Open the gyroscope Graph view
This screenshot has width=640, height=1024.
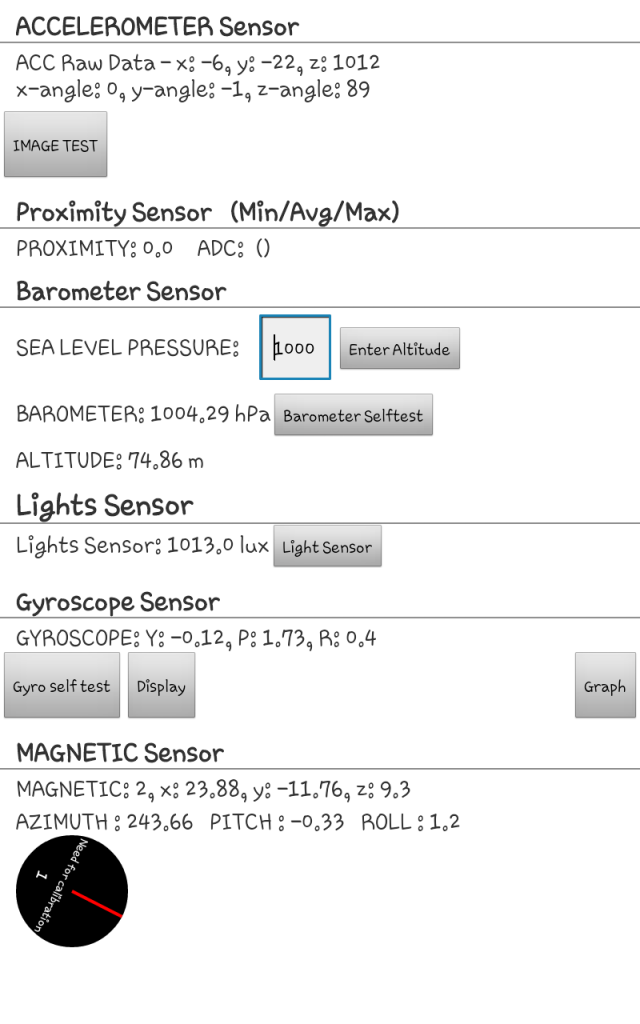tap(605, 686)
